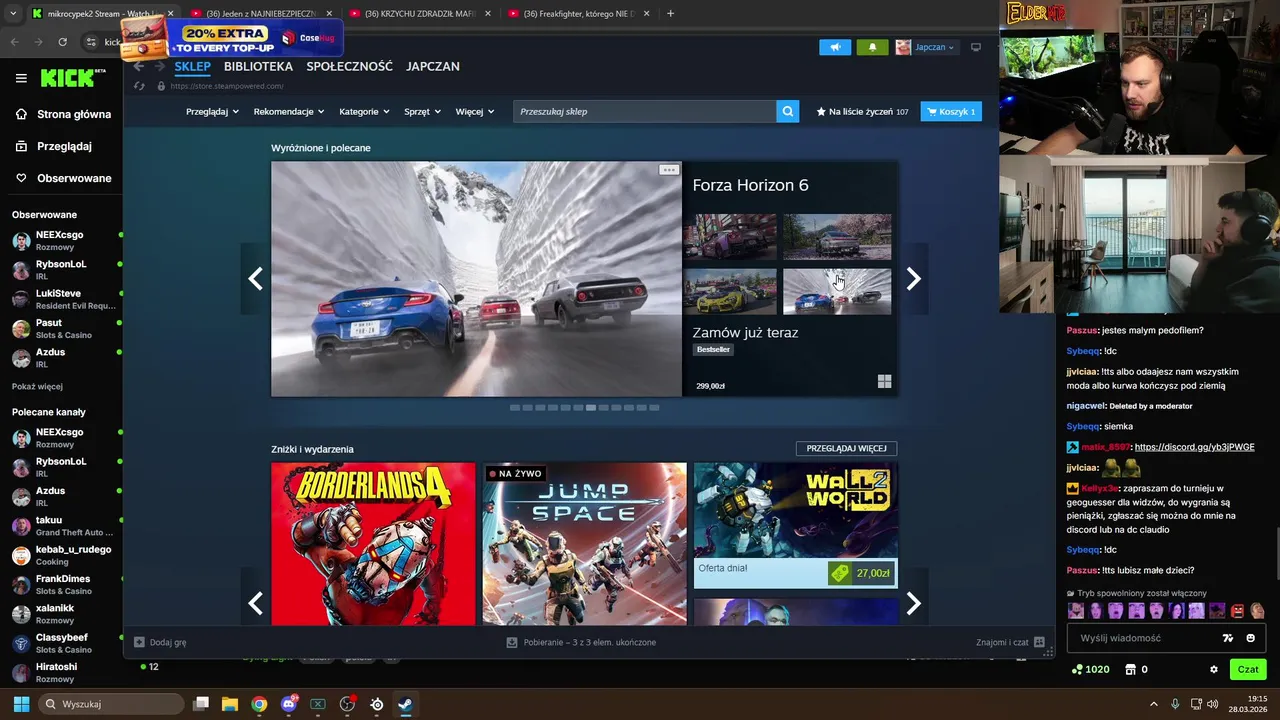Expand the Więcej store dropdown
Image resolution: width=1280 pixels, height=720 pixels.
[x=475, y=111]
